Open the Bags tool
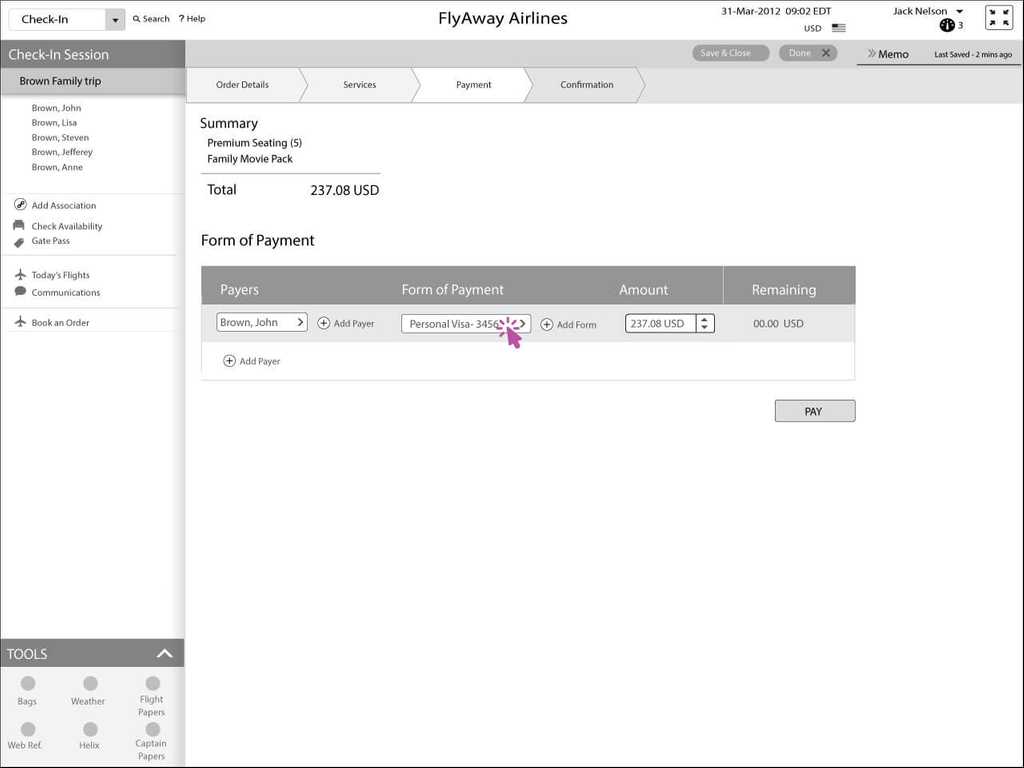This screenshot has width=1024, height=768. coord(27,690)
